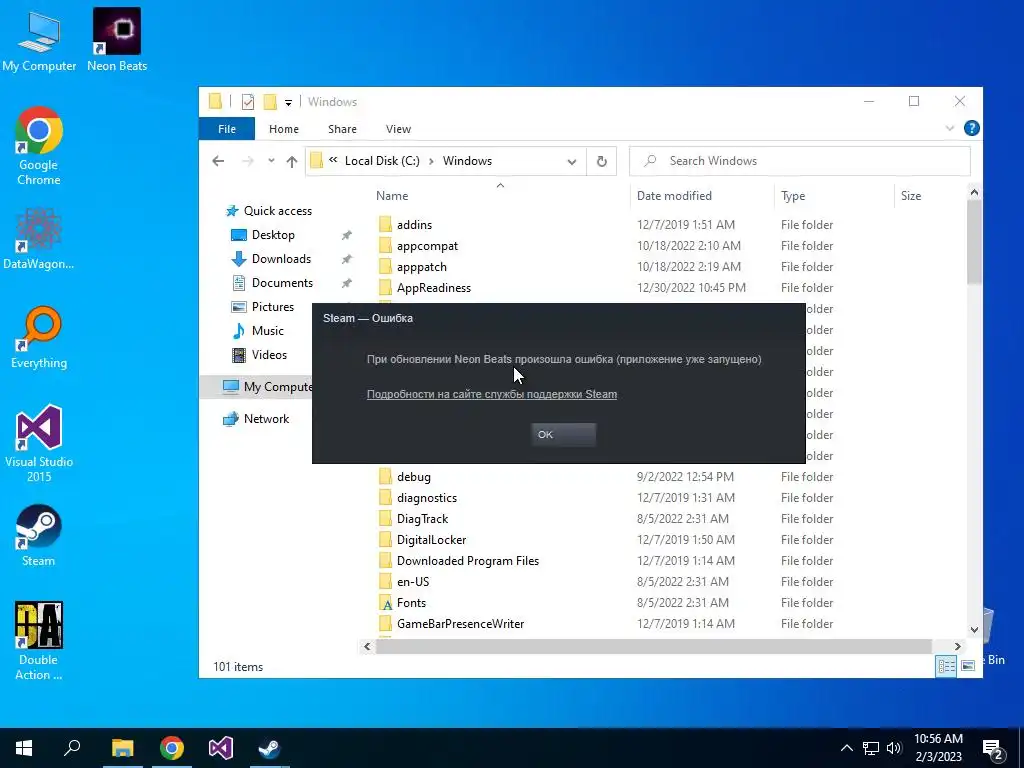Expand the address bar history dropdown
Viewport: 1024px width, 768px height.
click(571, 161)
